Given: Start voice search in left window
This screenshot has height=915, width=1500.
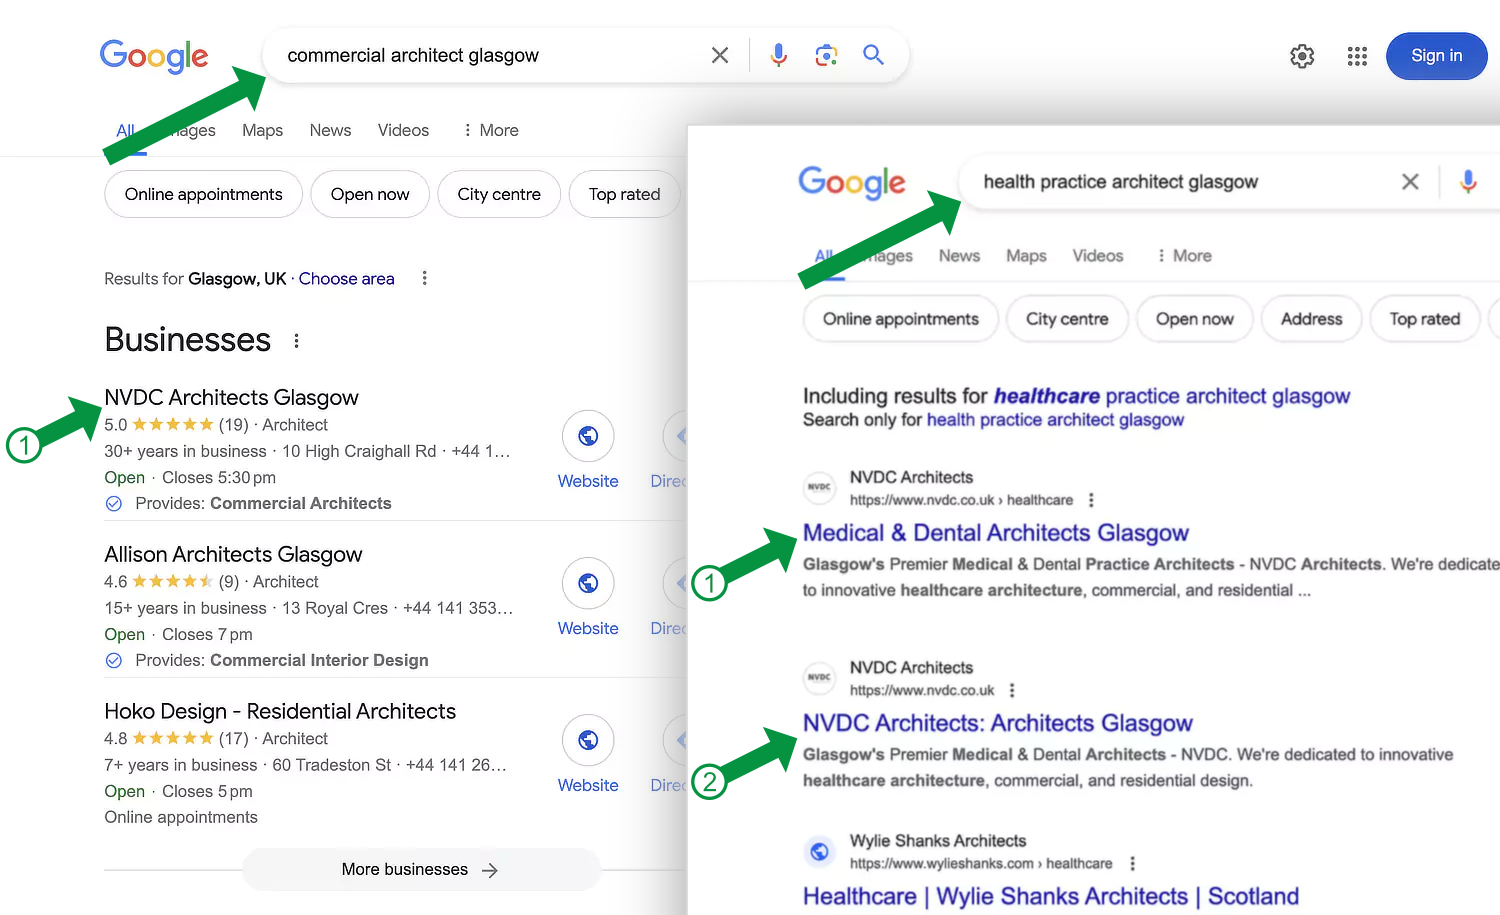Looking at the screenshot, I should pos(778,55).
